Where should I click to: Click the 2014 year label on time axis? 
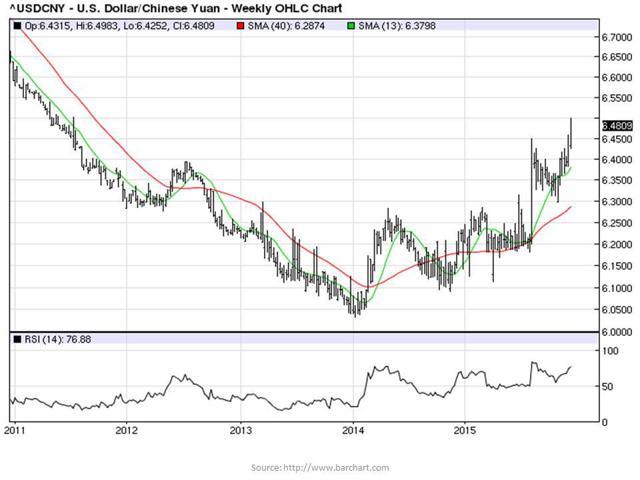coord(353,431)
